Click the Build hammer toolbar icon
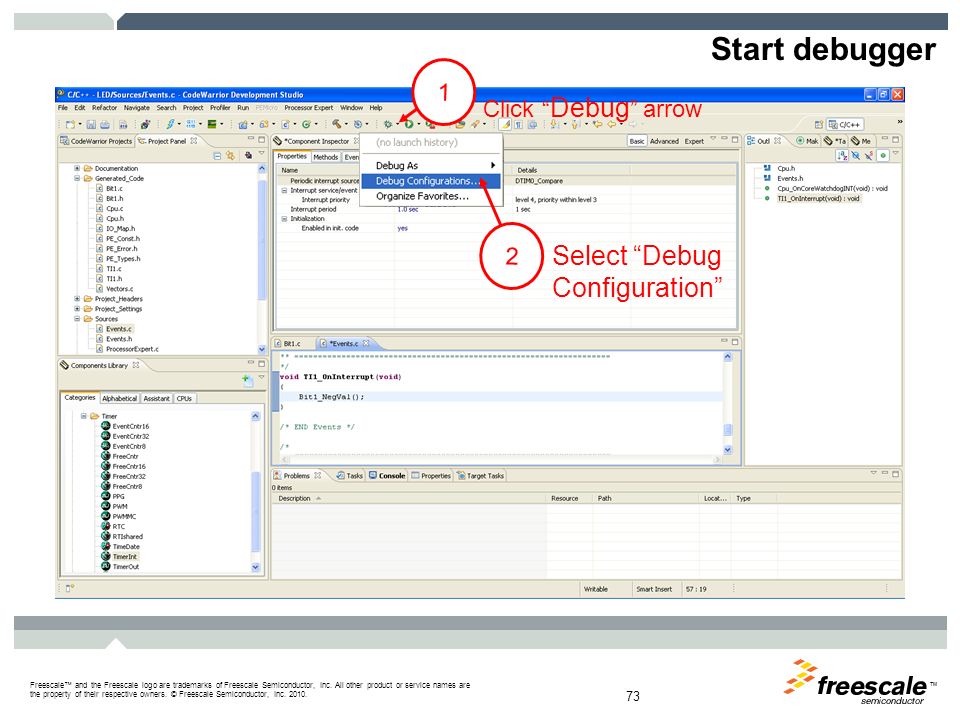This screenshot has height=720, width=960. (336, 124)
